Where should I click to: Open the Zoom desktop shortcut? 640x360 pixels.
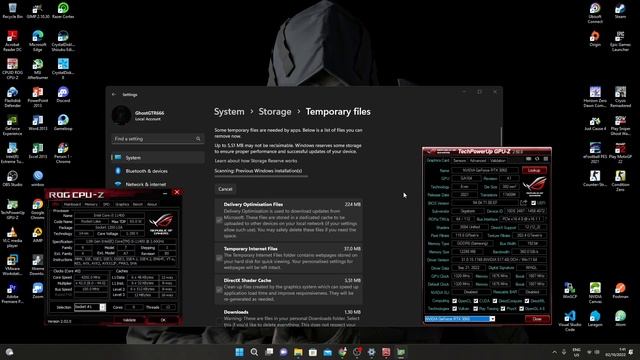coord(38,291)
